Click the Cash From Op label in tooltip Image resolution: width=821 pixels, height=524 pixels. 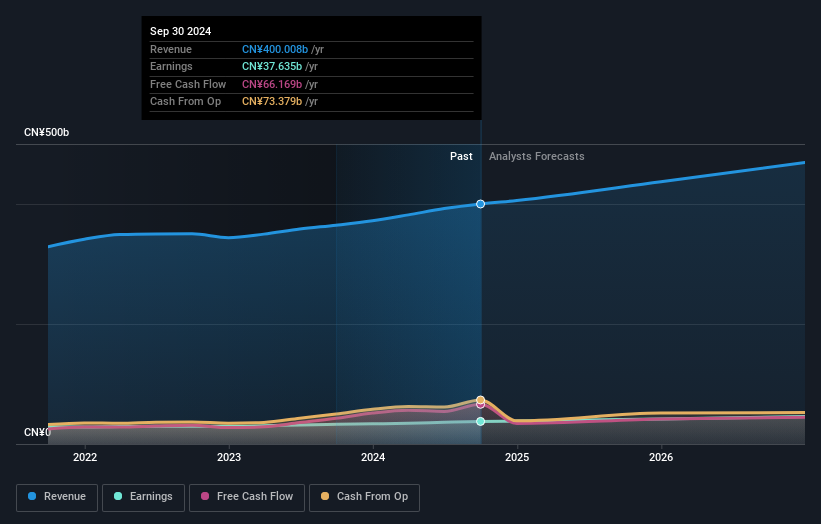(x=185, y=102)
